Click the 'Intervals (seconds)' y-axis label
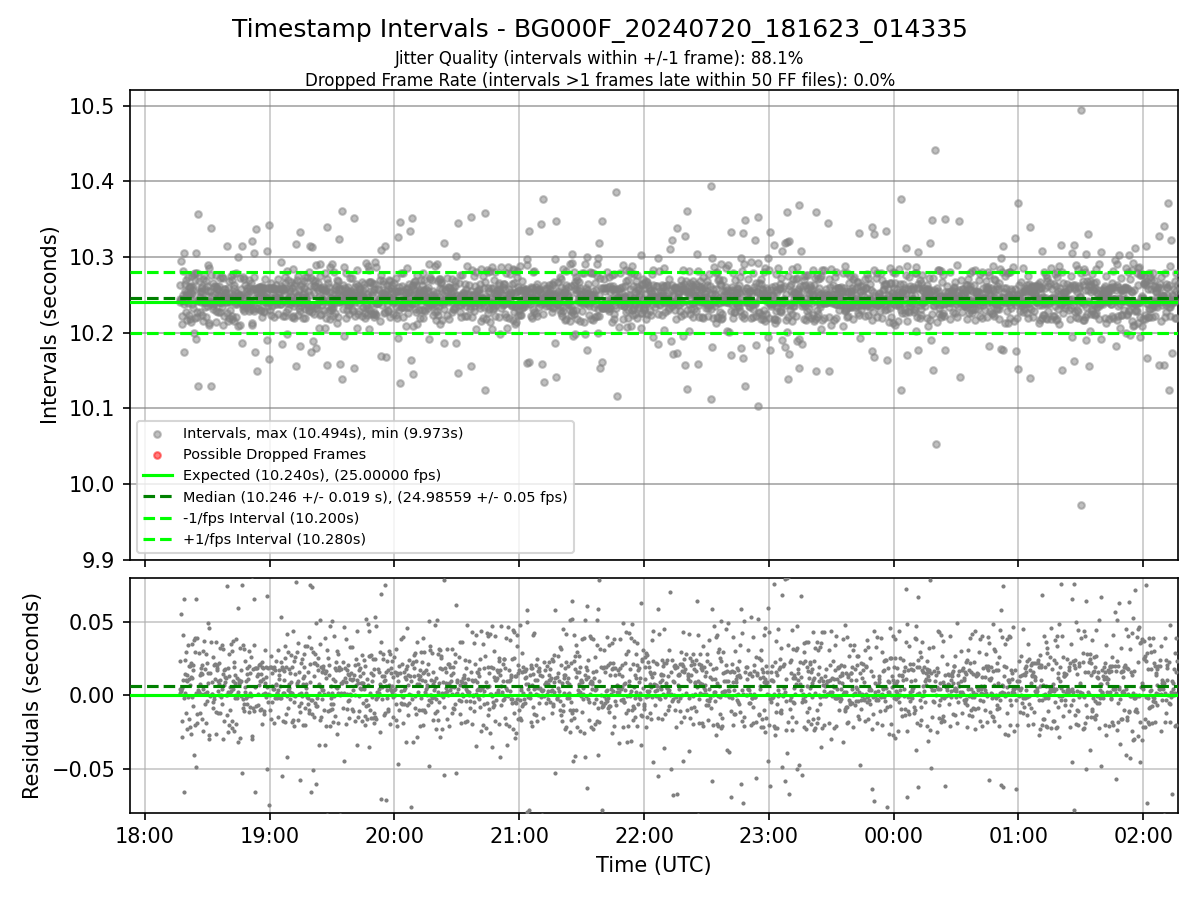Viewport: 1200px width, 900px height. tap(50, 325)
